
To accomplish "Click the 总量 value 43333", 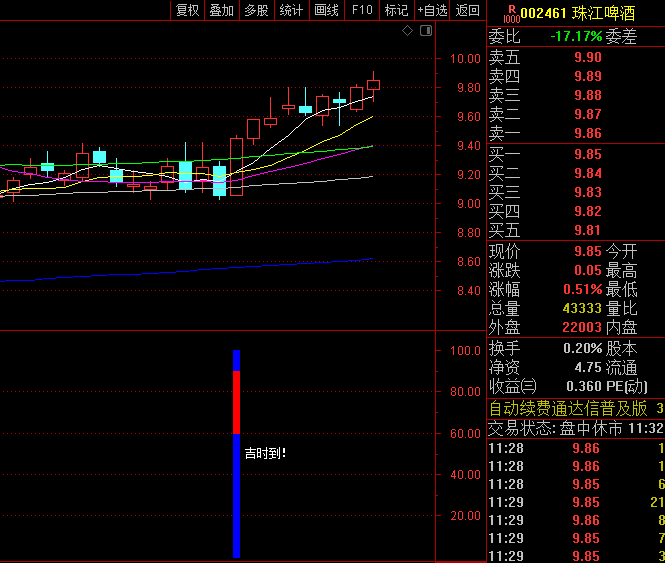I will [x=582, y=308].
